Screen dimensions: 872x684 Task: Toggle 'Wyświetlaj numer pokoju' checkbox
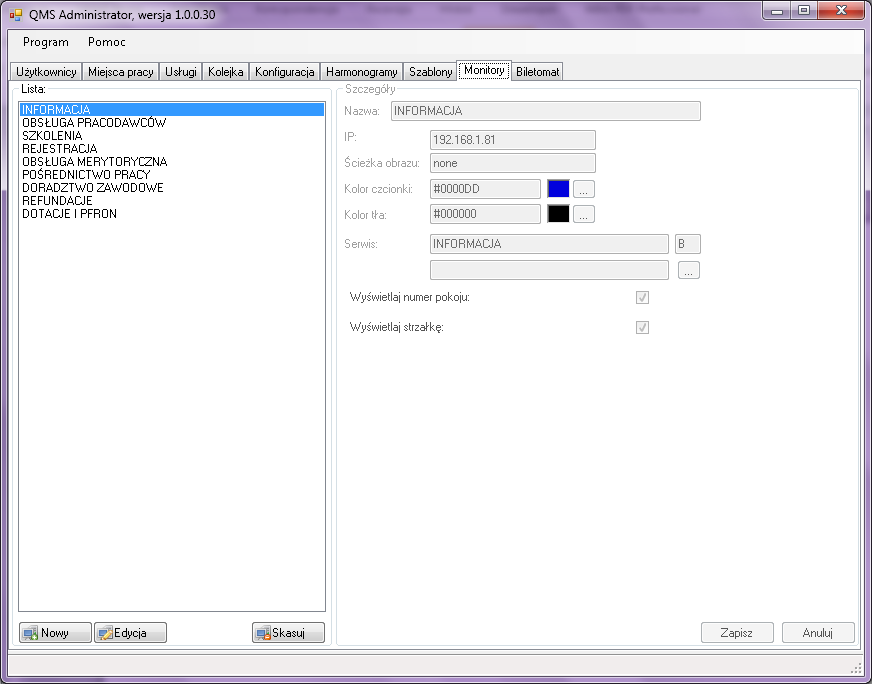click(x=642, y=298)
